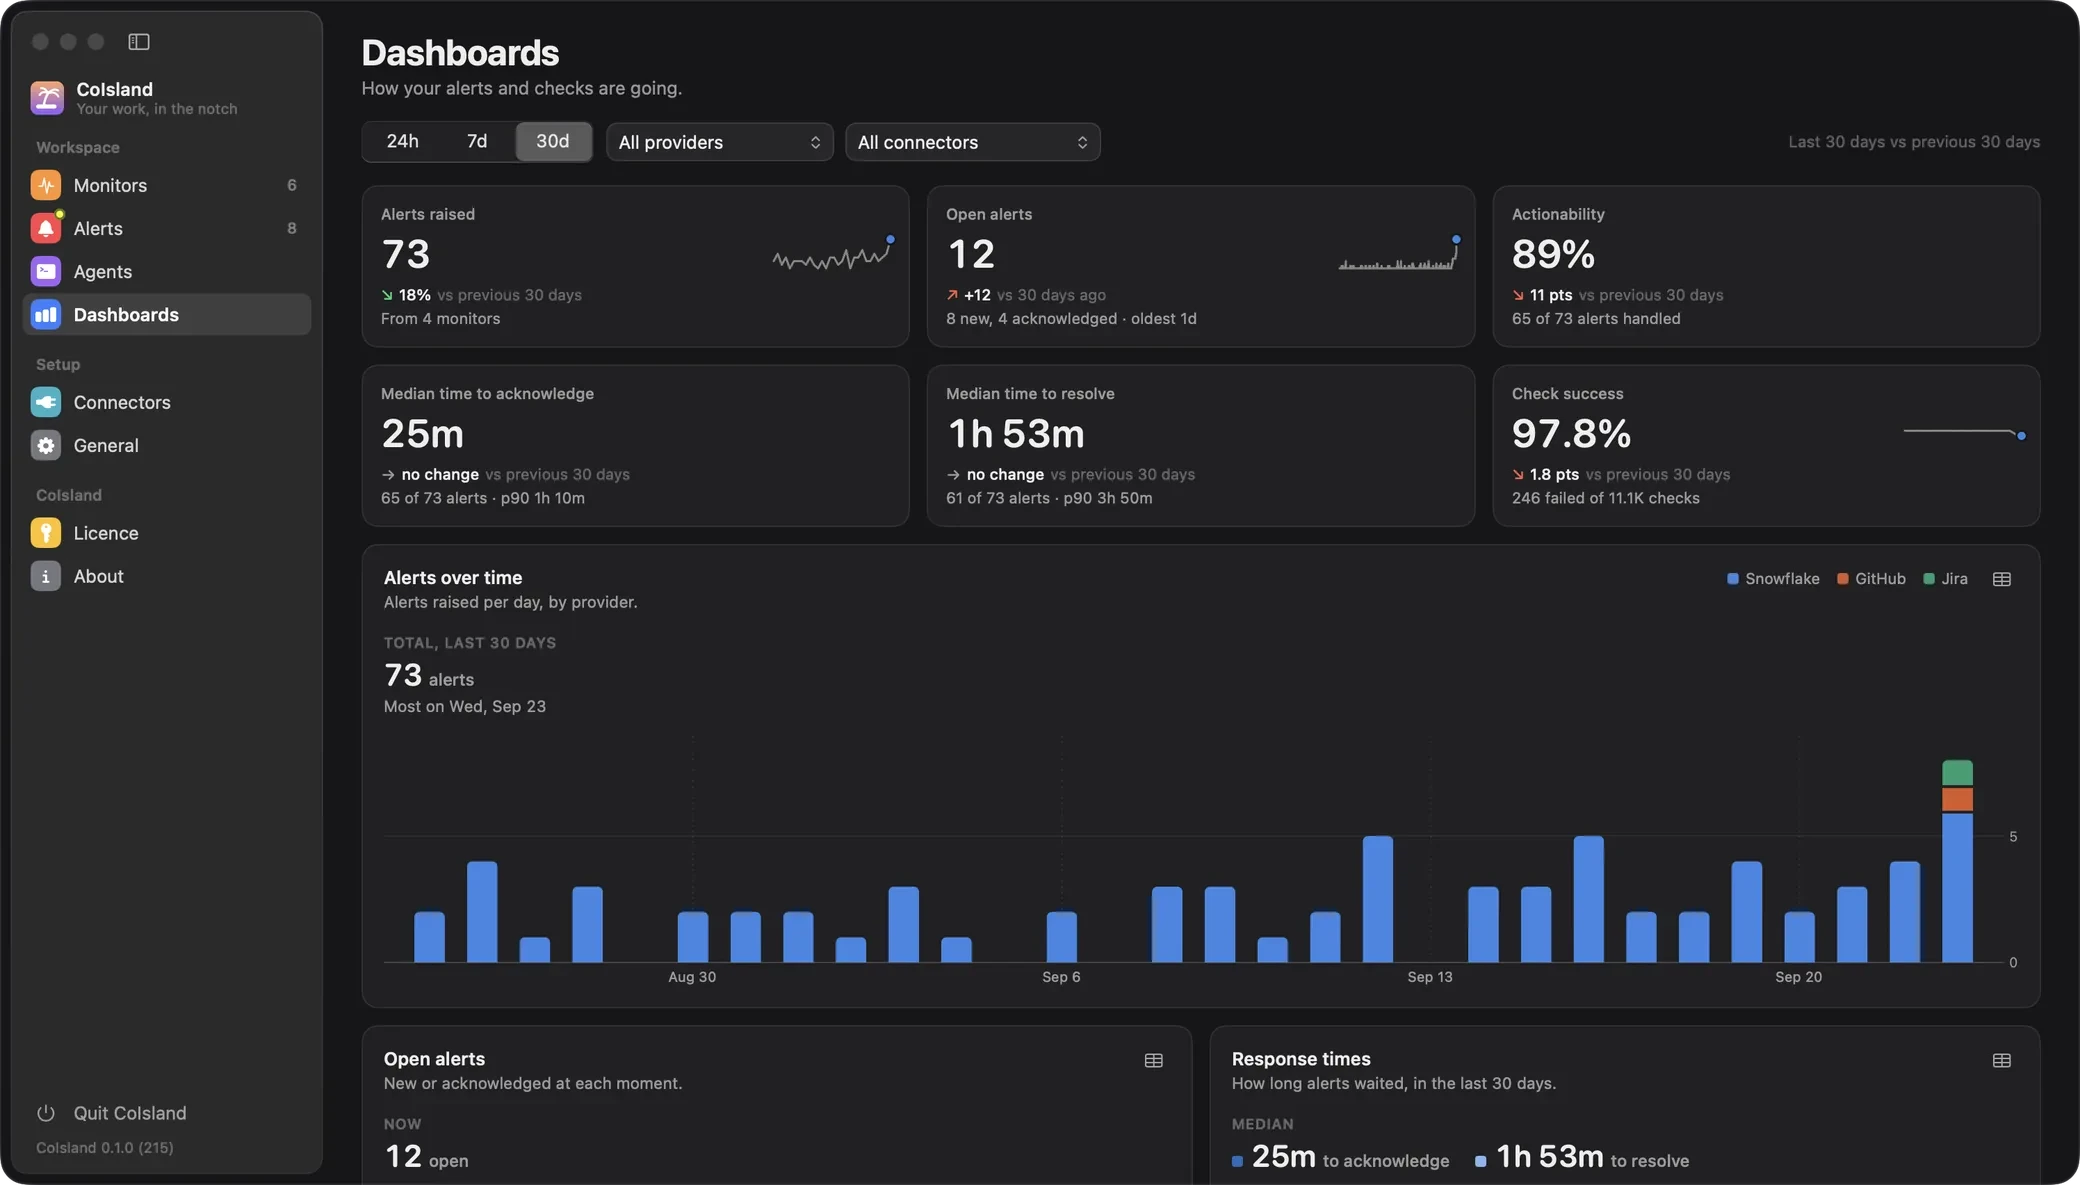Image resolution: width=2080 pixels, height=1185 pixels.
Task: Open About in the sidebar
Action: click(x=166, y=576)
